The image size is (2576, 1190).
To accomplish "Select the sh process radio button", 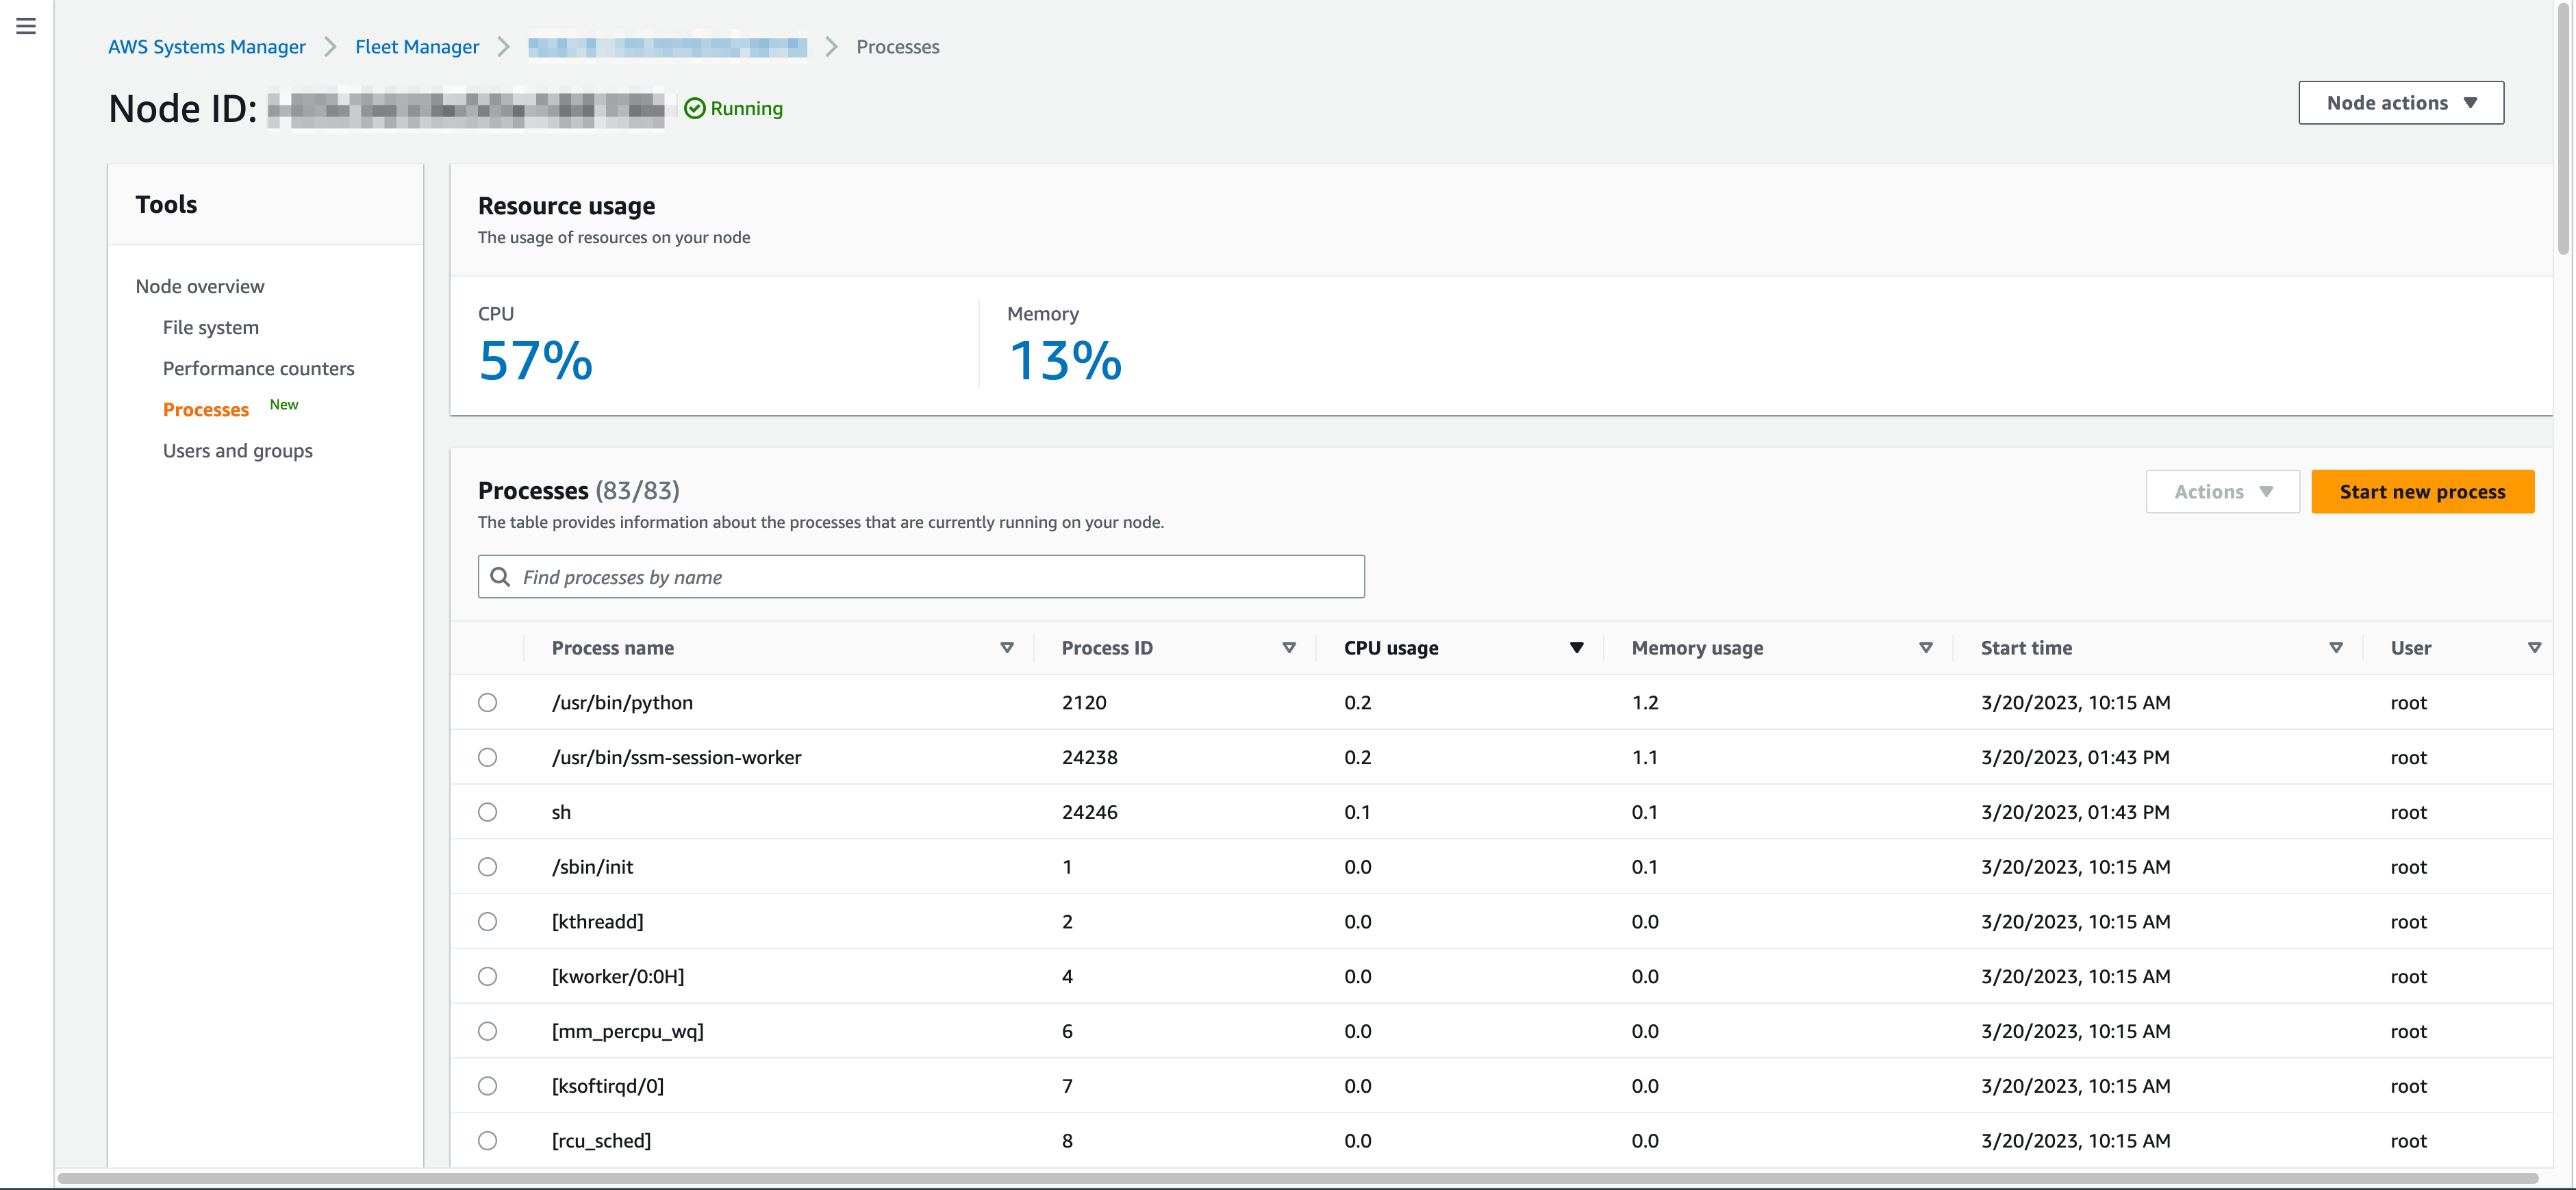I will pyautogui.click(x=487, y=812).
